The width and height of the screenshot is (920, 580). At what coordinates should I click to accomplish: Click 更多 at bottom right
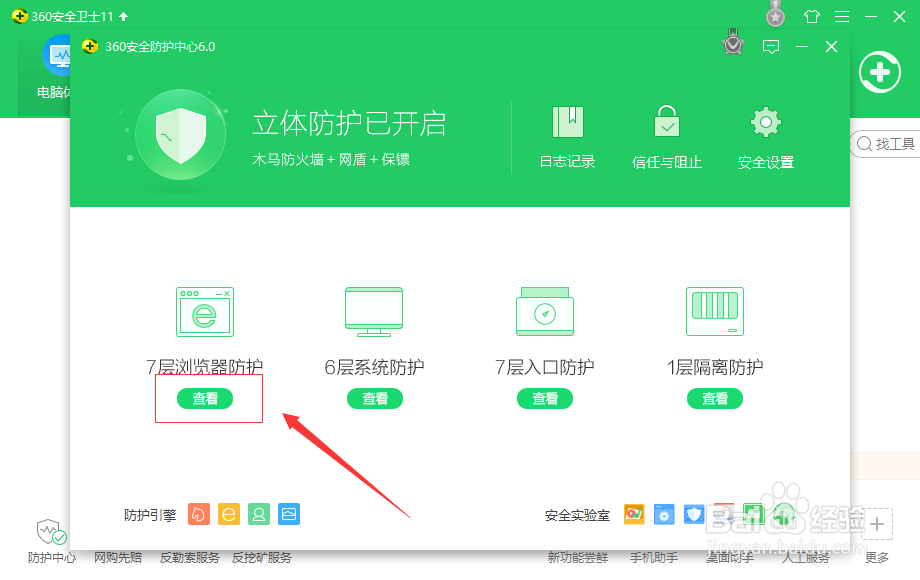[877, 558]
